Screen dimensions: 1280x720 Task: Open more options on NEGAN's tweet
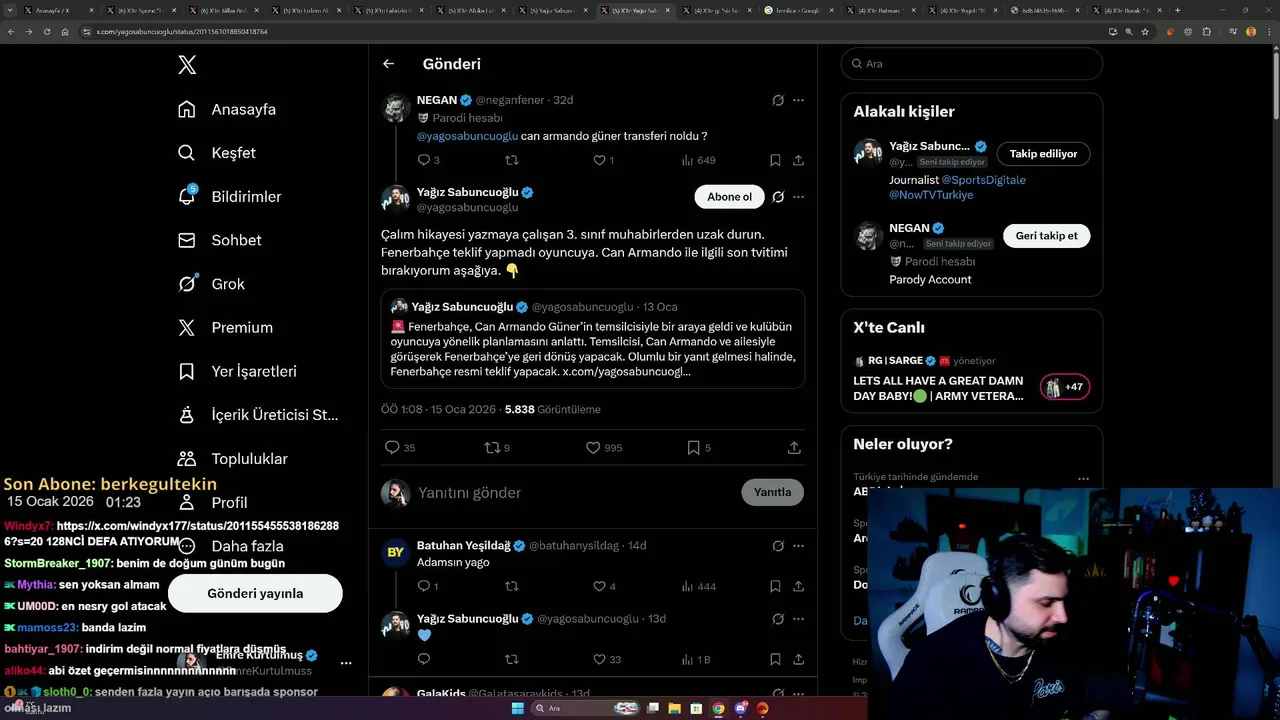[x=798, y=100]
